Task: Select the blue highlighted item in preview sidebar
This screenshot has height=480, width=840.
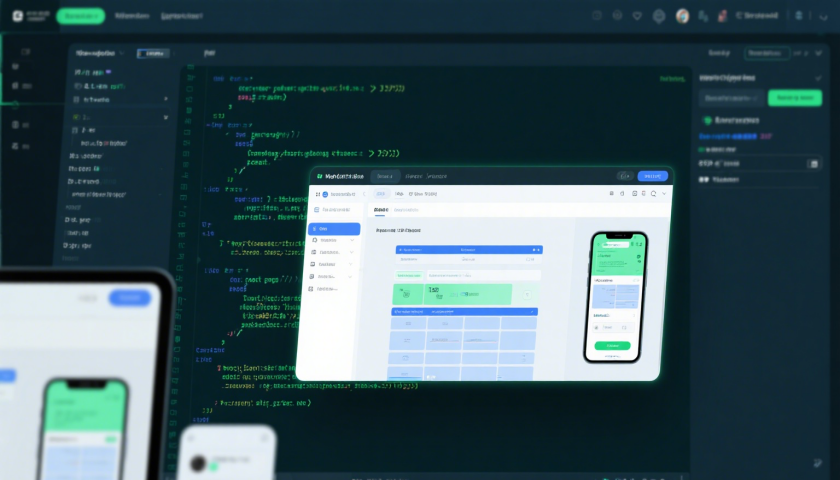Action: click(x=335, y=228)
